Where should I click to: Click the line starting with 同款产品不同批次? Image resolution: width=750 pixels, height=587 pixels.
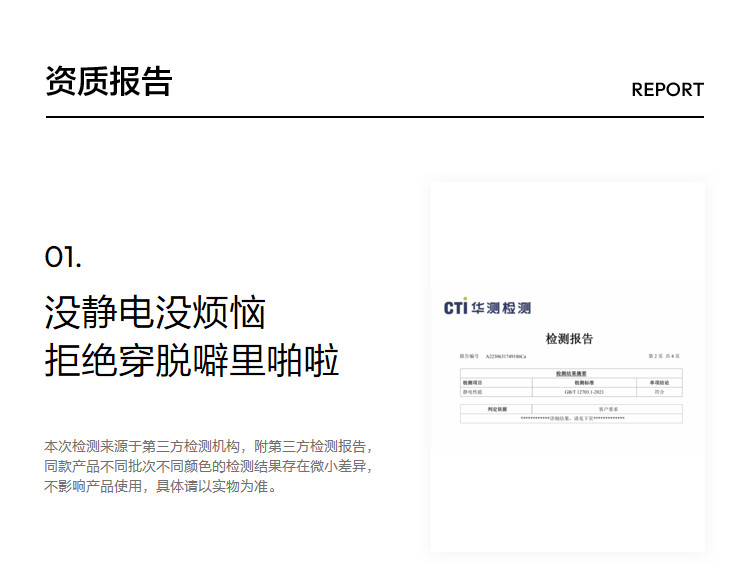click(209, 467)
